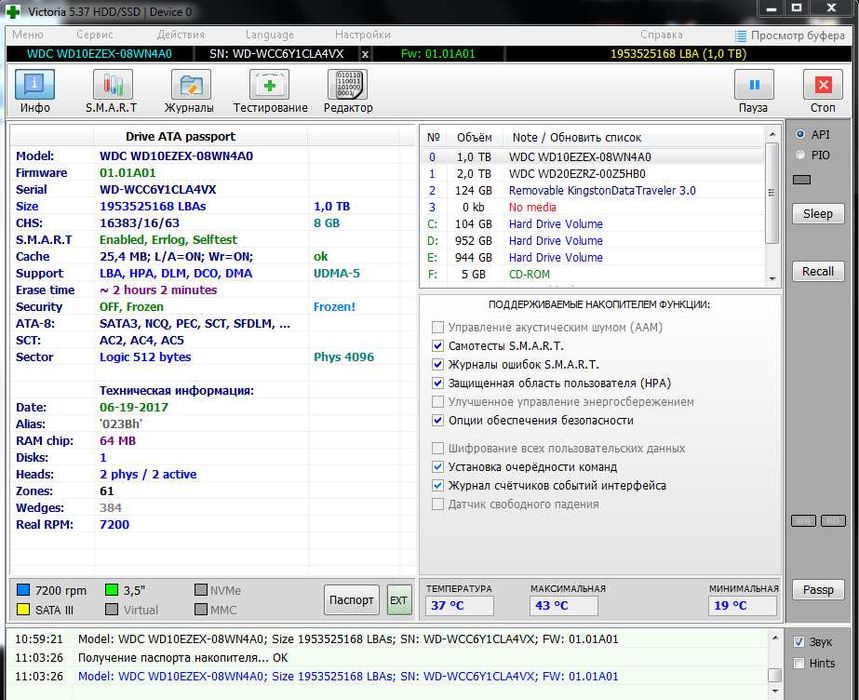Select the PIO radio button
The height and width of the screenshot is (700, 859).
pyautogui.click(x=800, y=155)
